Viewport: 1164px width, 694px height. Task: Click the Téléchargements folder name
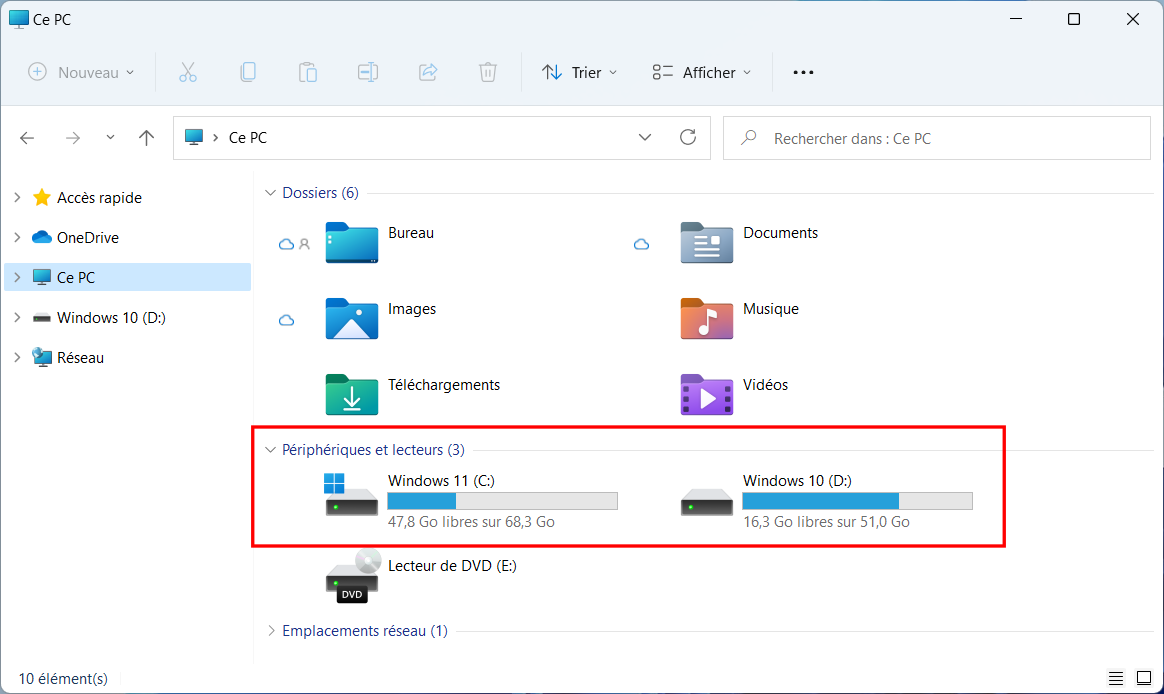tap(444, 385)
